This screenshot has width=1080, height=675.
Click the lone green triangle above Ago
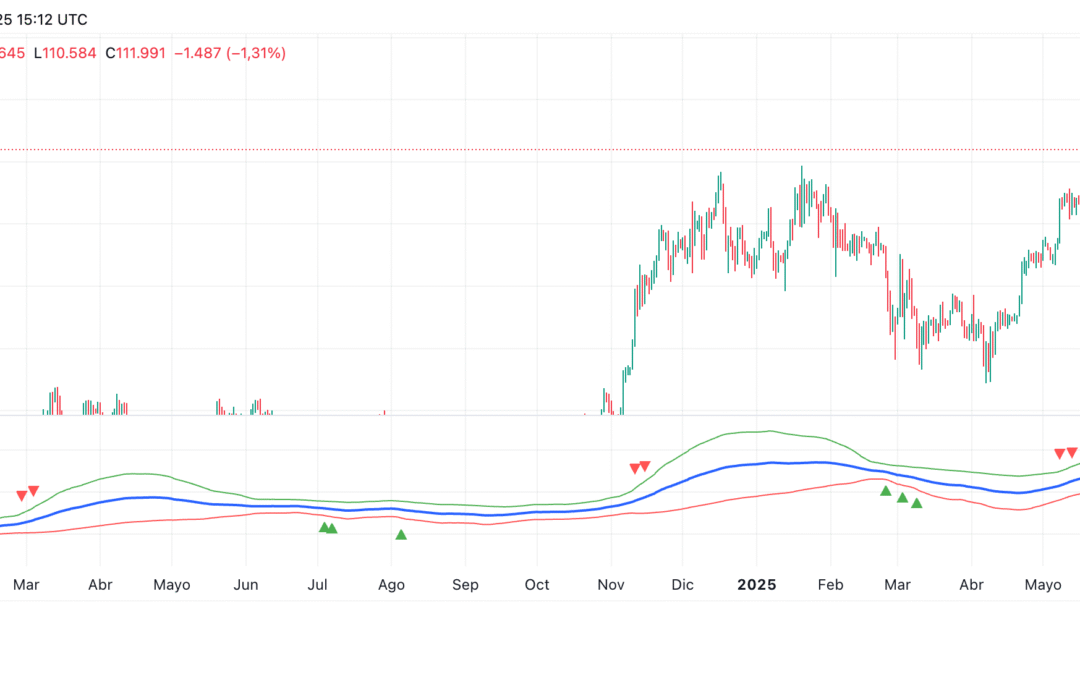click(x=401, y=535)
